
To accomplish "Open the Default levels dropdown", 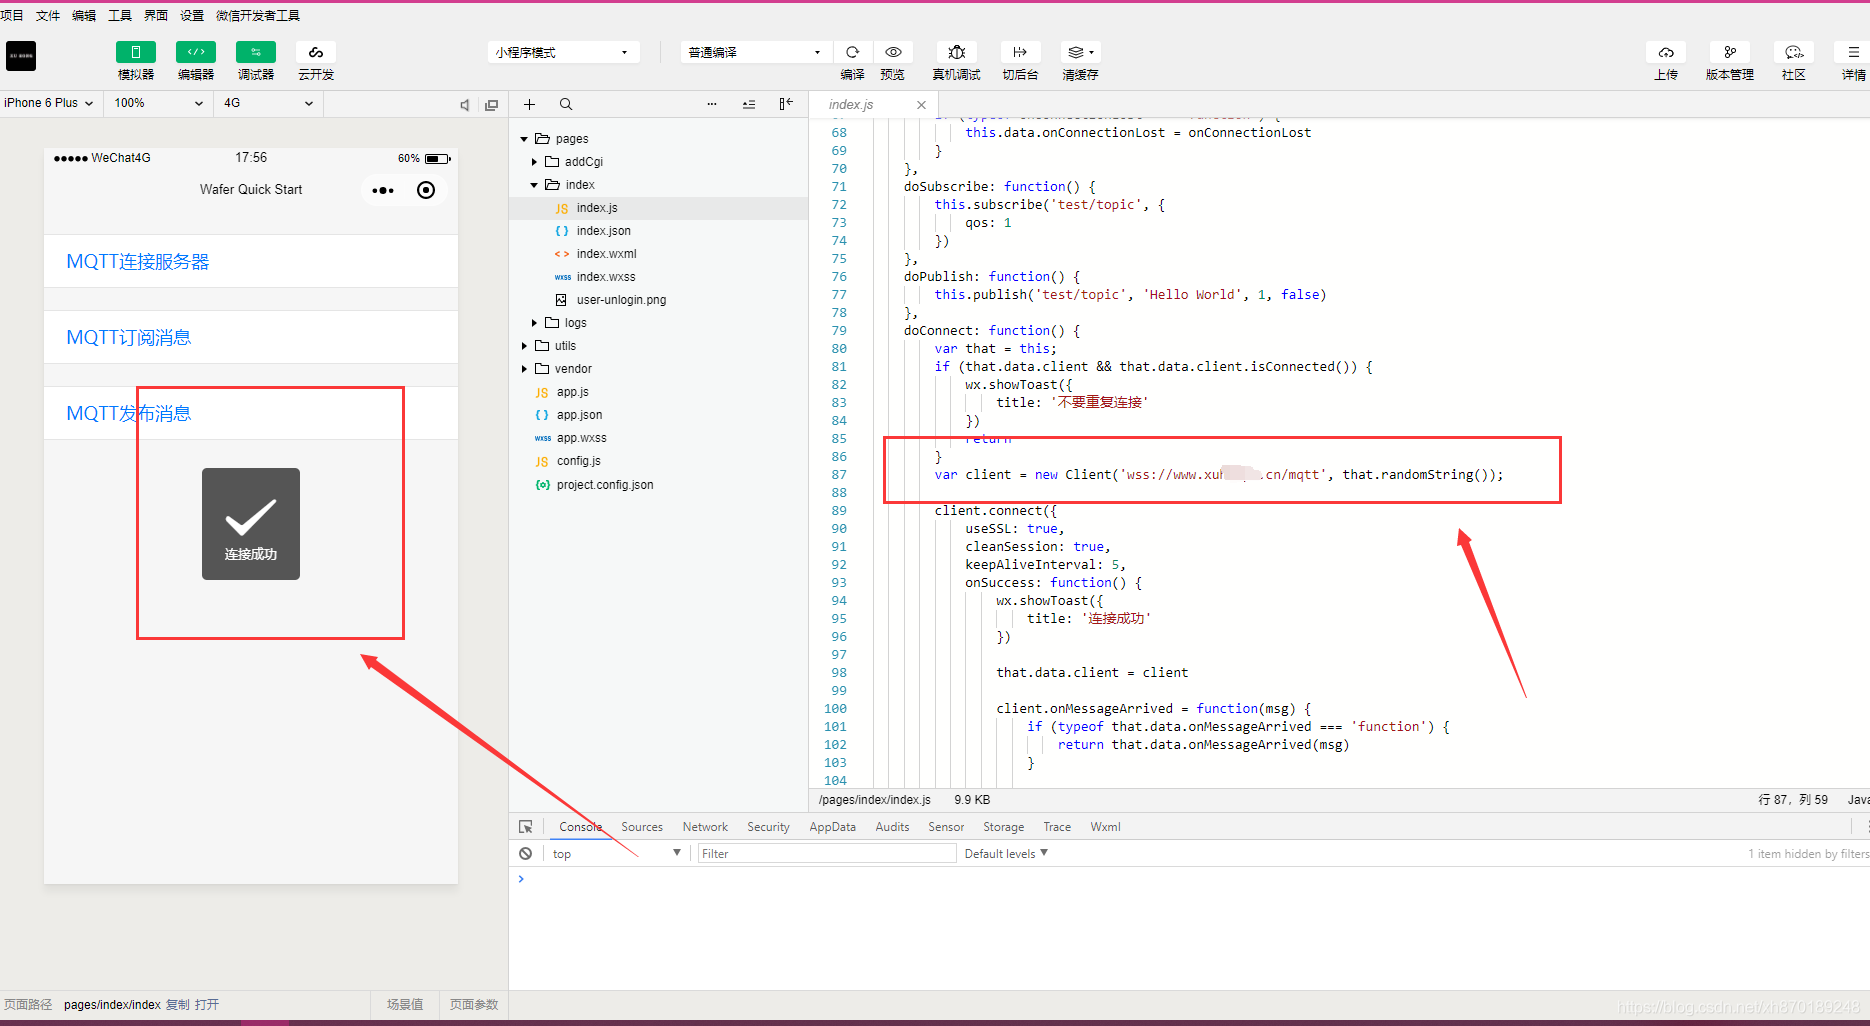I will pos(1006,853).
